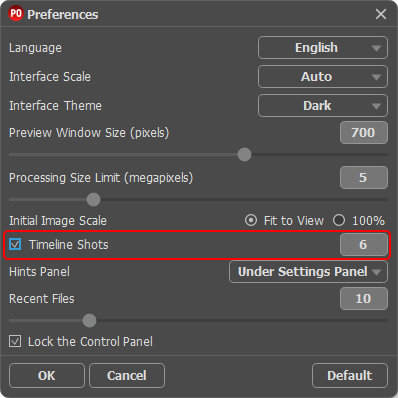Toggle Lock the Control Panel checkbox
The height and width of the screenshot is (398, 398).
click(x=15, y=341)
